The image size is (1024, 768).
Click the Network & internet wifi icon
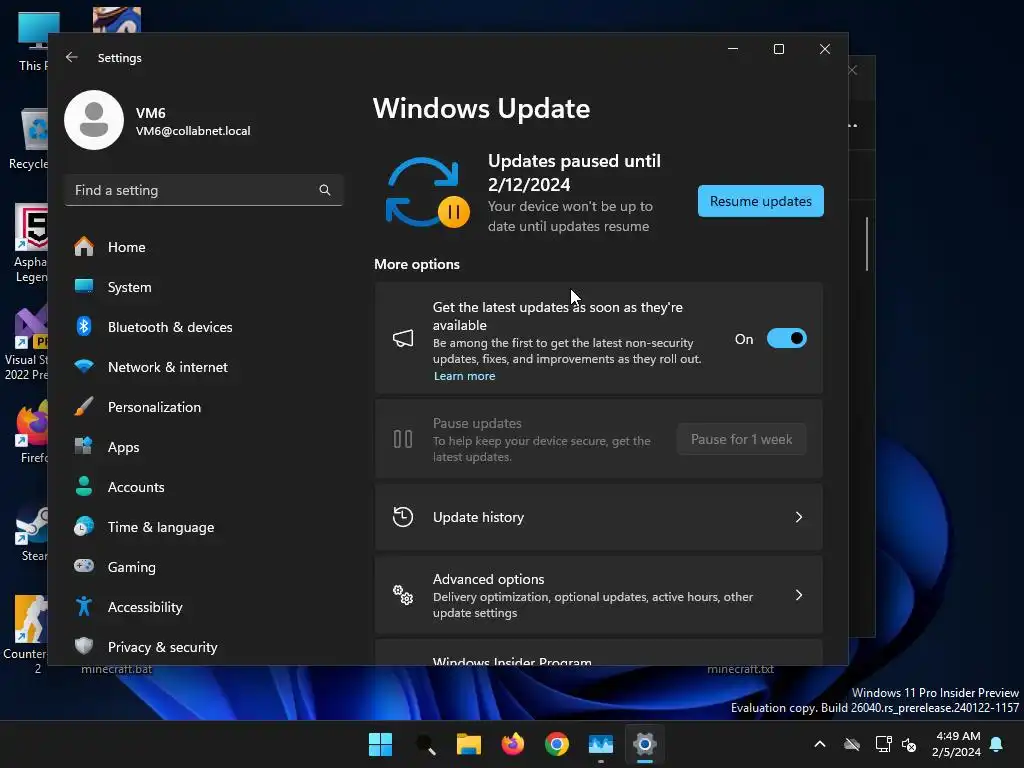point(84,366)
